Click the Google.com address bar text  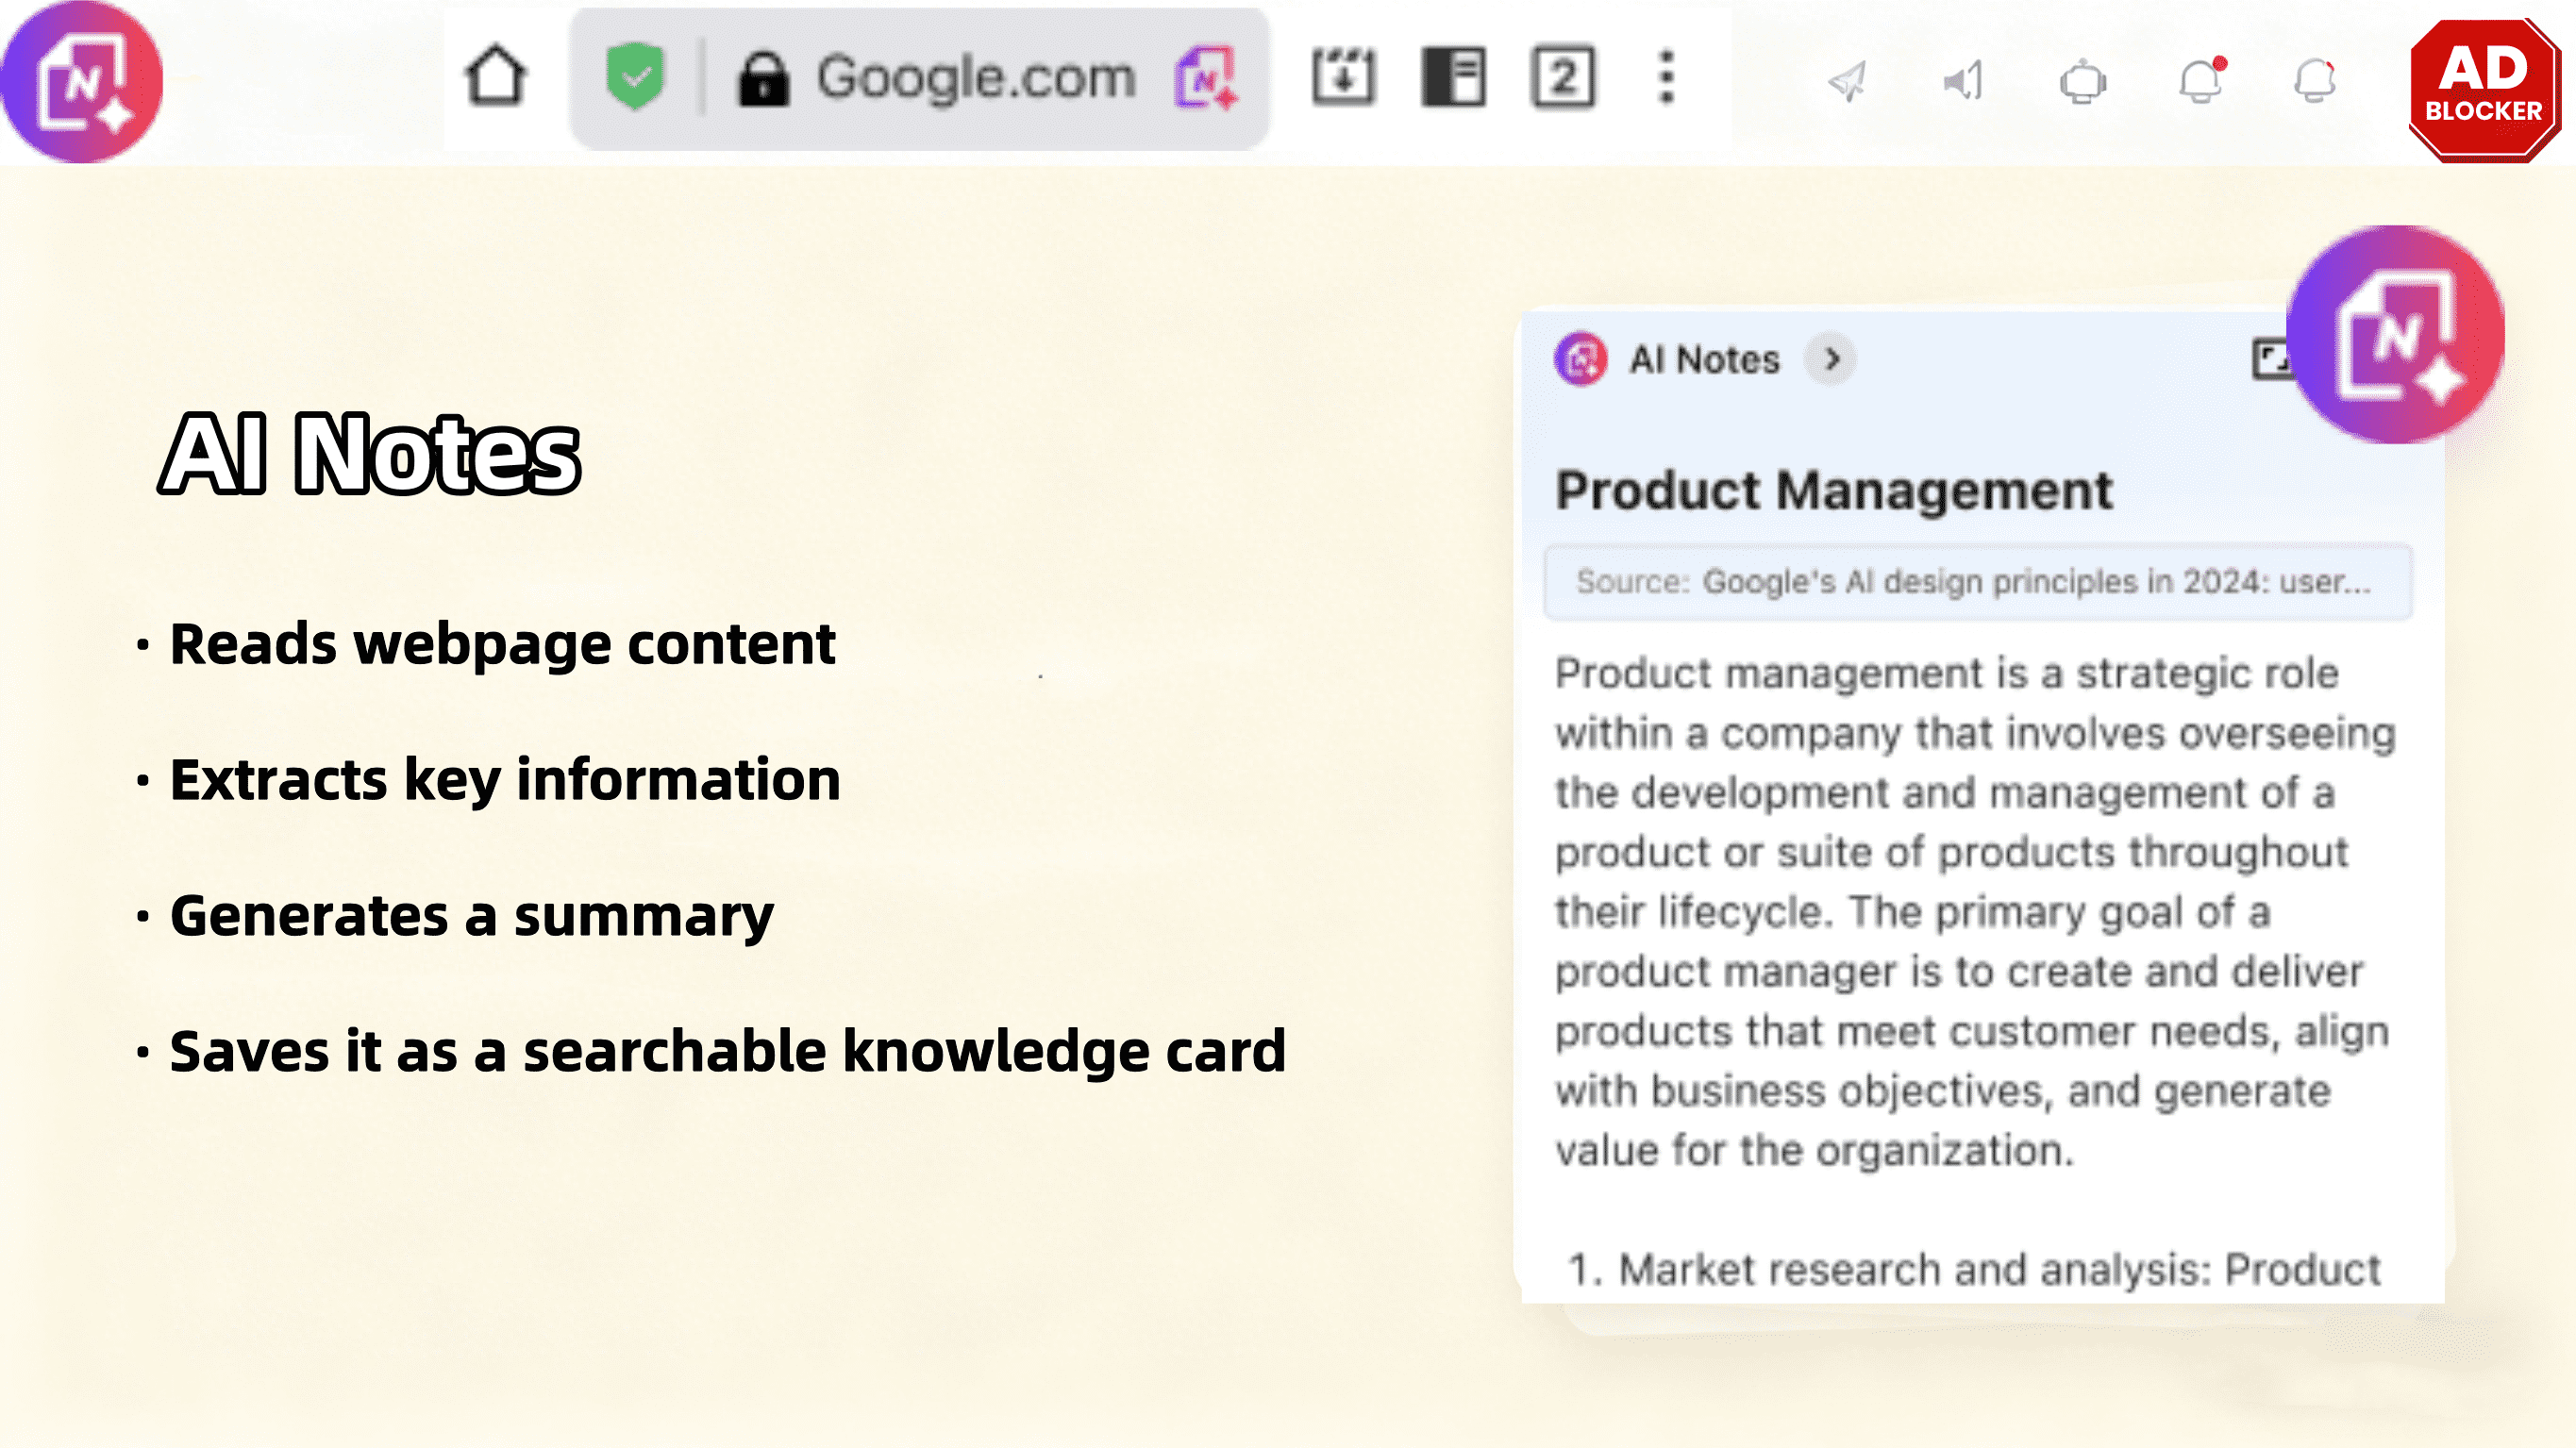[x=976, y=77]
